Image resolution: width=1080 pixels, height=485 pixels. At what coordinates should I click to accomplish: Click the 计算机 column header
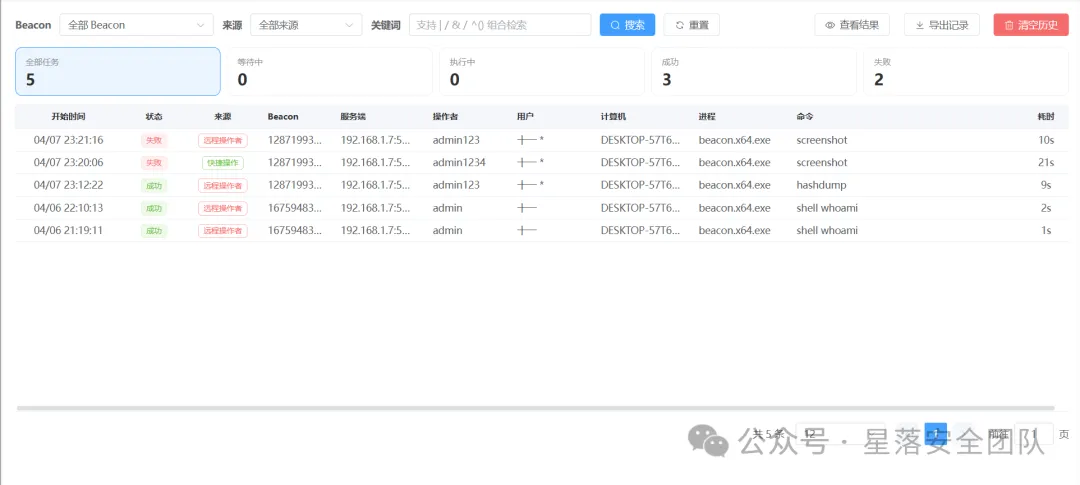pos(614,116)
